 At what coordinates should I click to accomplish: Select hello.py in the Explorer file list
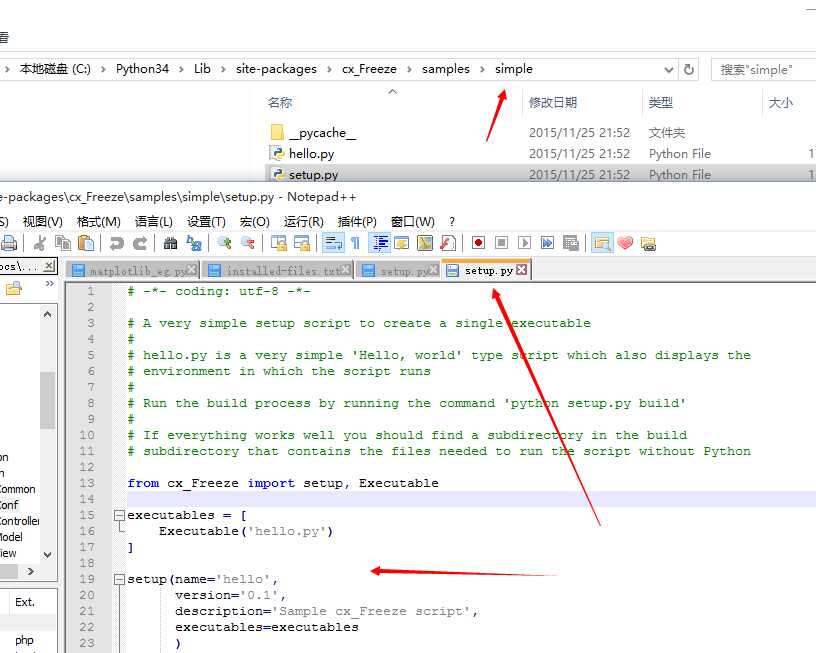[312, 154]
